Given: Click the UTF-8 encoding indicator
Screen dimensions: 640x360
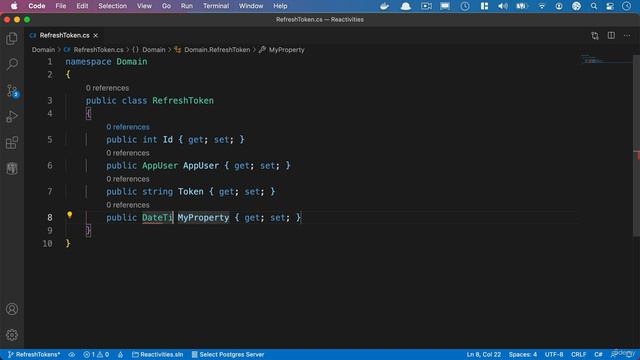Looking at the screenshot, I should 554,354.
